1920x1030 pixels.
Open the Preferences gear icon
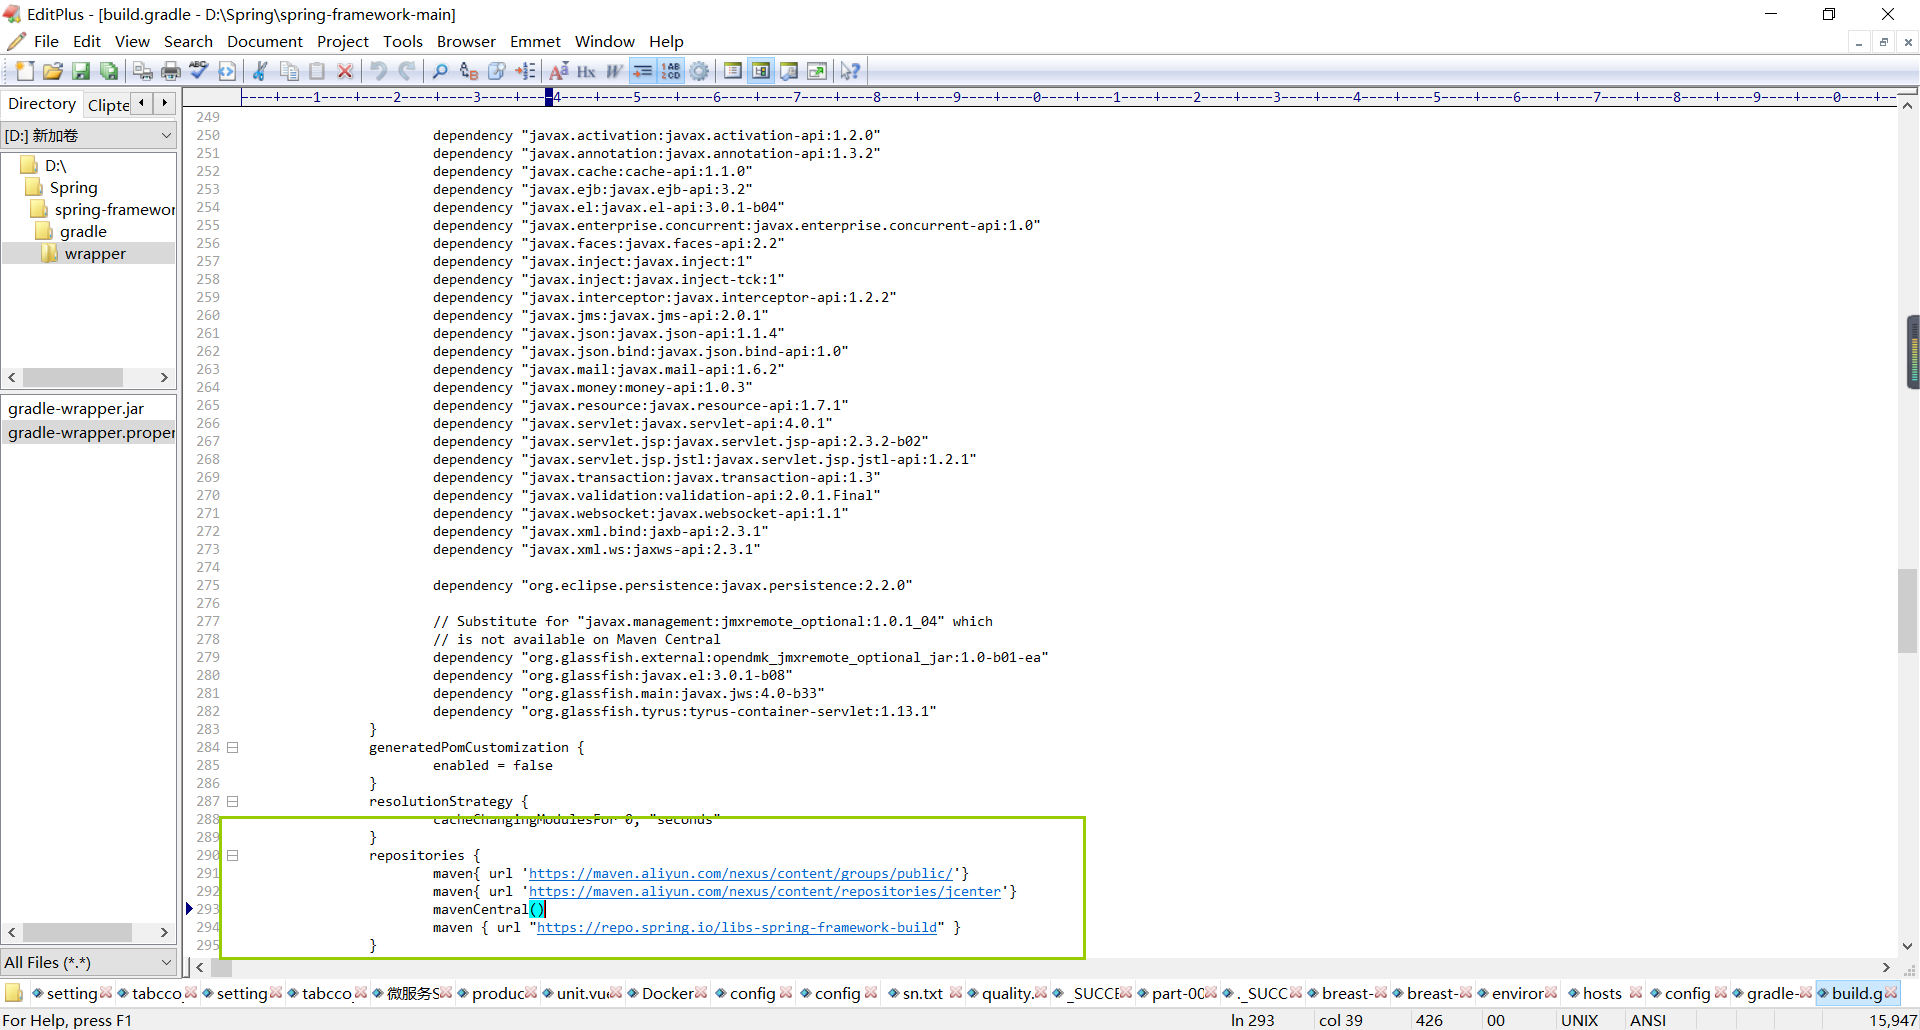(700, 71)
